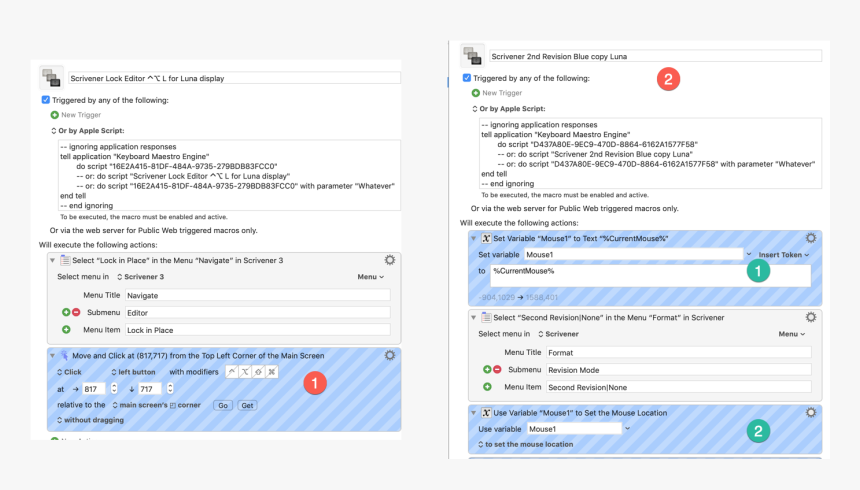Collapse the Select Second Revision|None action
The width and height of the screenshot is (860, 490).
(x=474, y=317)
